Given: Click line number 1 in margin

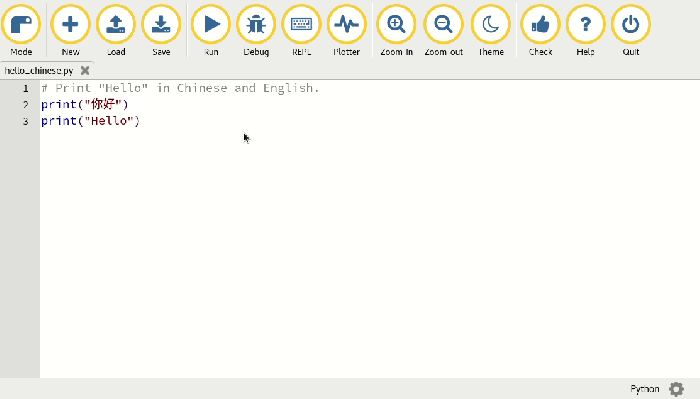Looking at the screenshot, I should 25,88.
